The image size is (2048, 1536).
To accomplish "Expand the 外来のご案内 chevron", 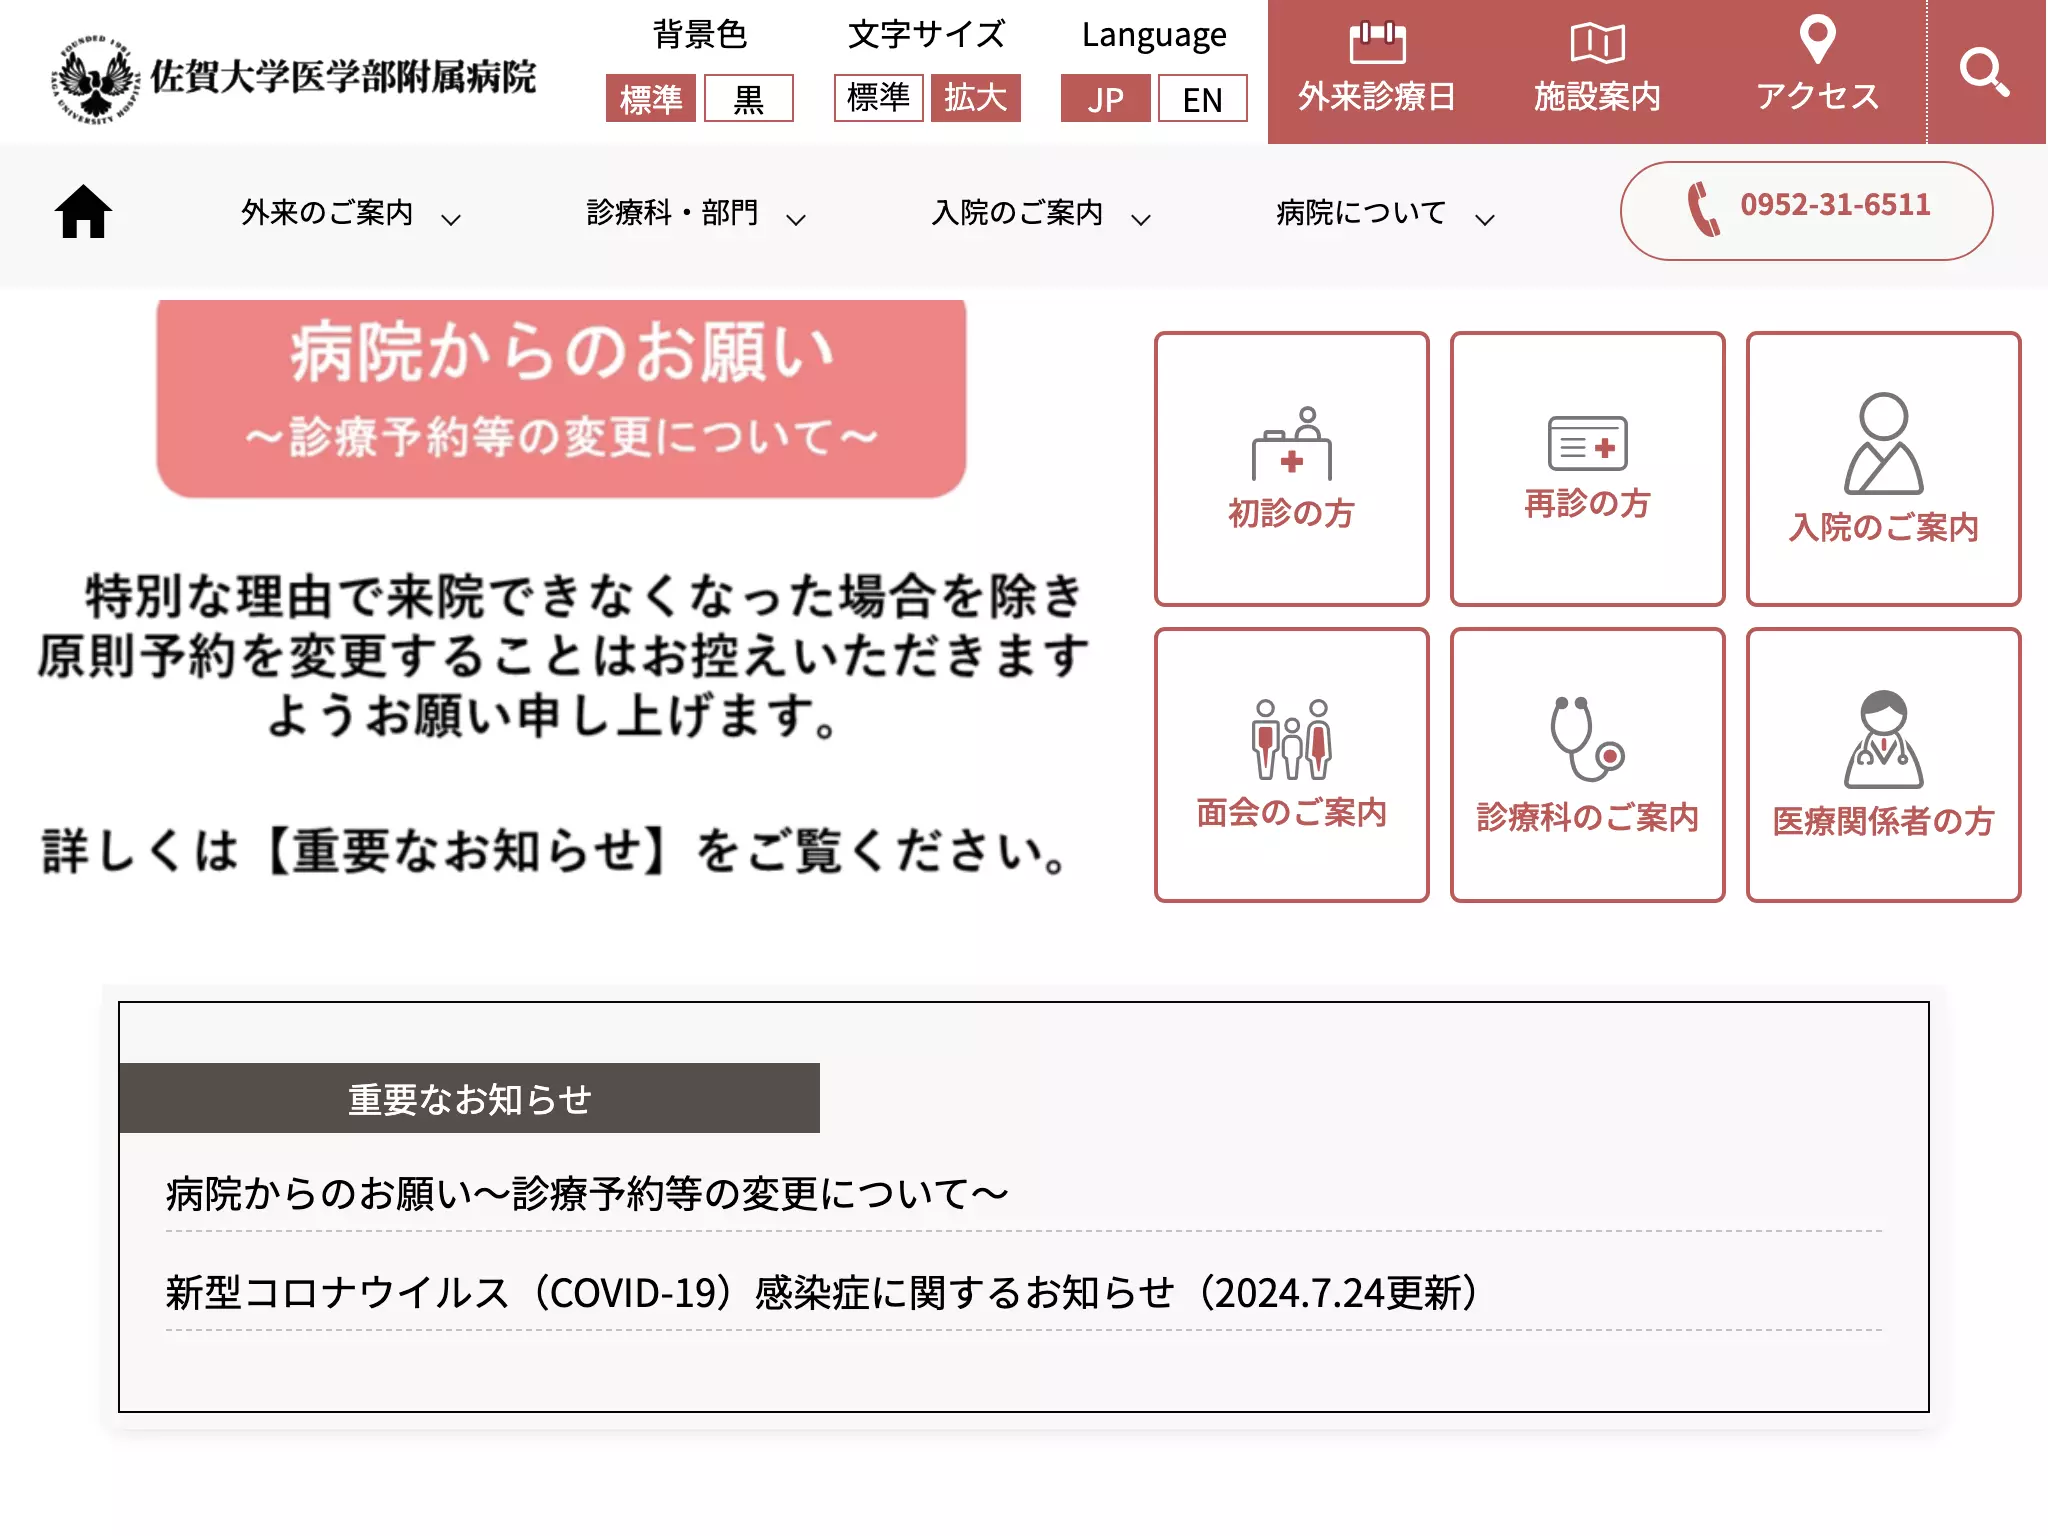I will click(451, 219).
